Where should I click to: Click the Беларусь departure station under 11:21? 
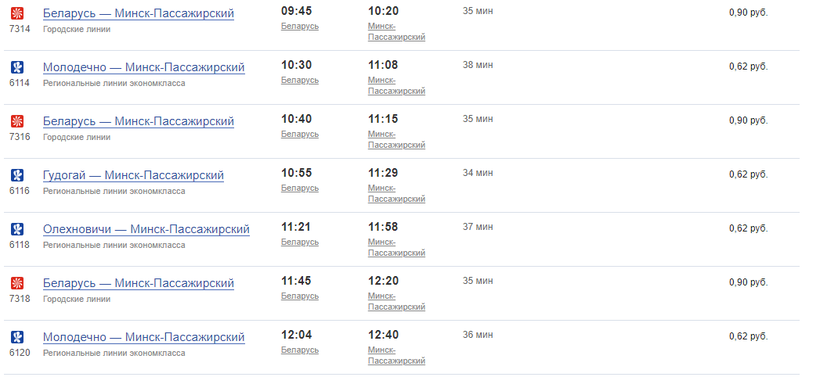coord(300,242)
